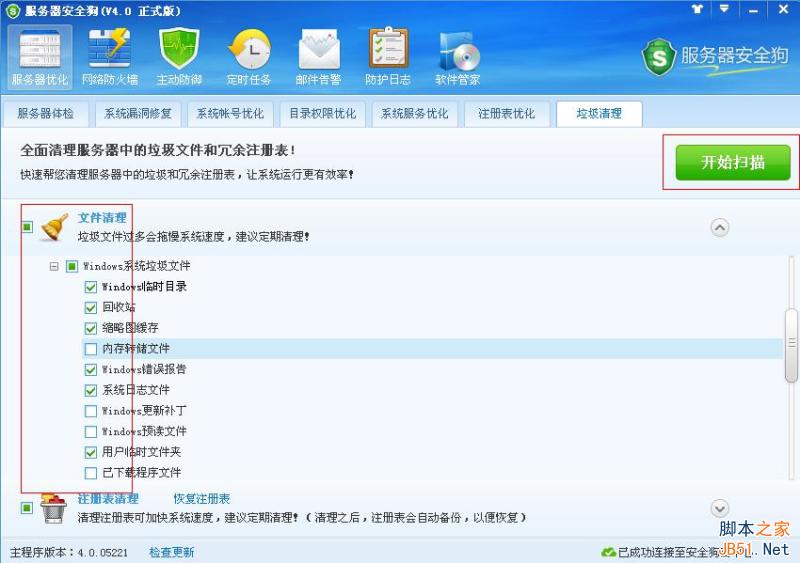Click the vertical scrollbar thumb
This screenshot has width=800, height=563.
pos(792,343)
